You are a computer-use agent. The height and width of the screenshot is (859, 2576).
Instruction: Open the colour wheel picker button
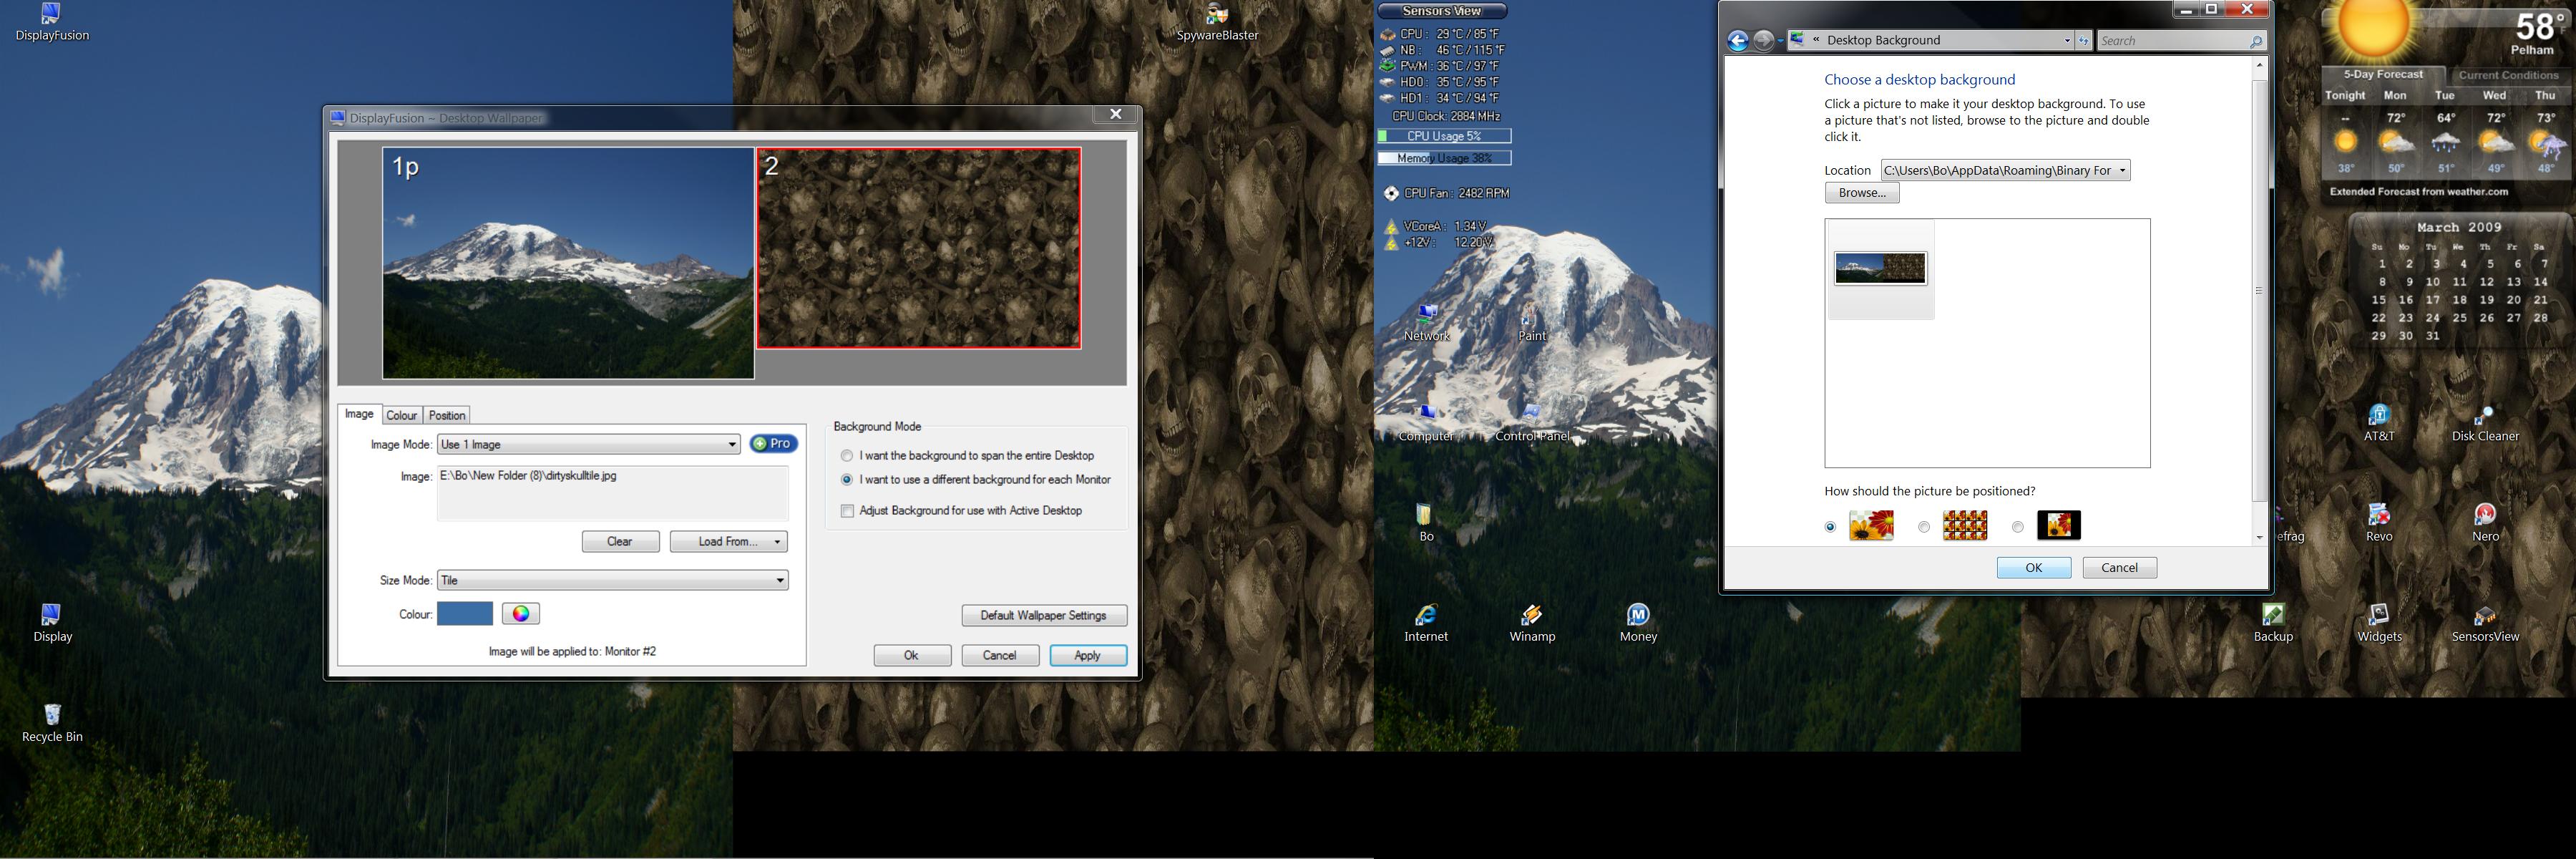click(x=520, y=614)
